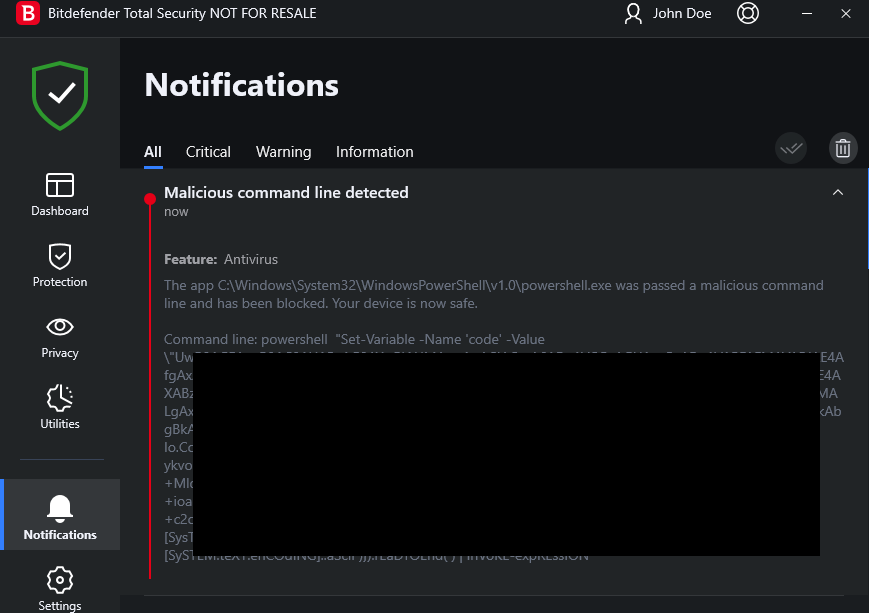Open the Utilities section
This screenshot has width=869, height=613.
click(x=60, y=399)
